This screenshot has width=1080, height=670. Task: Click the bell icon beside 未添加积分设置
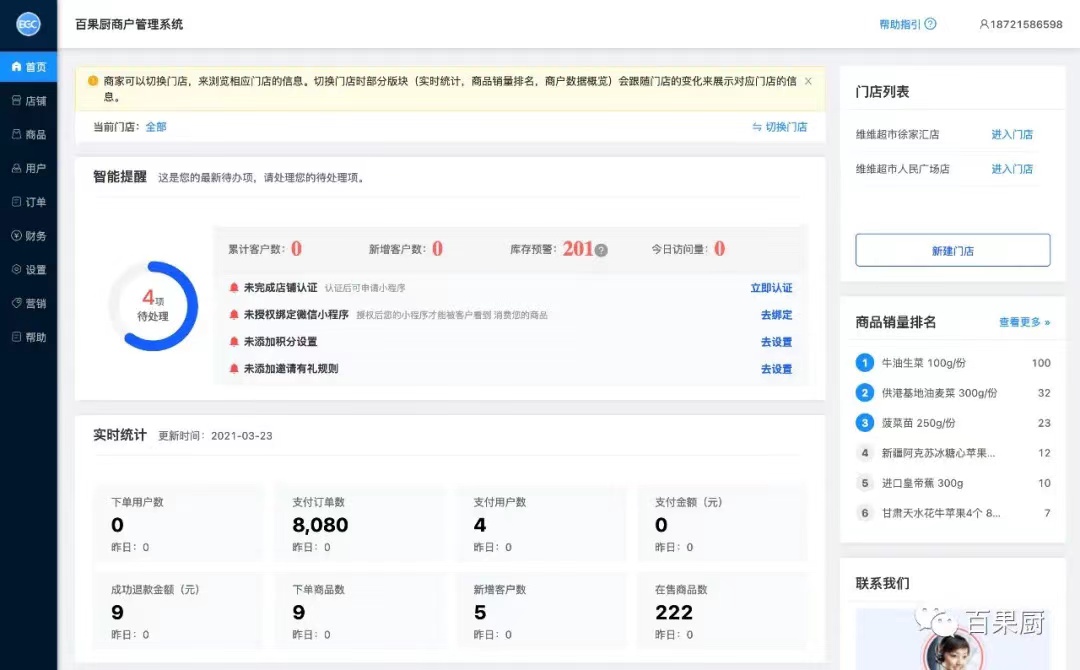coord(234,342)
